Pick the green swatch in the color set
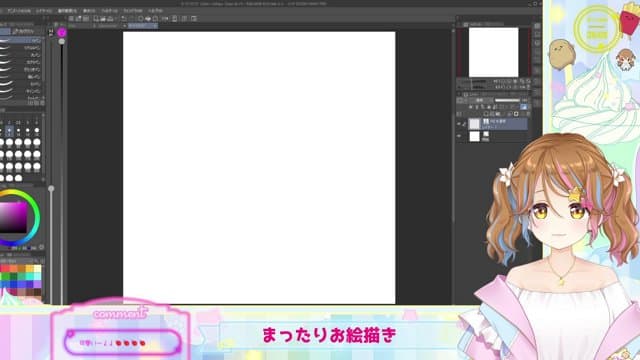640x360 pixels. click(5, 276)
